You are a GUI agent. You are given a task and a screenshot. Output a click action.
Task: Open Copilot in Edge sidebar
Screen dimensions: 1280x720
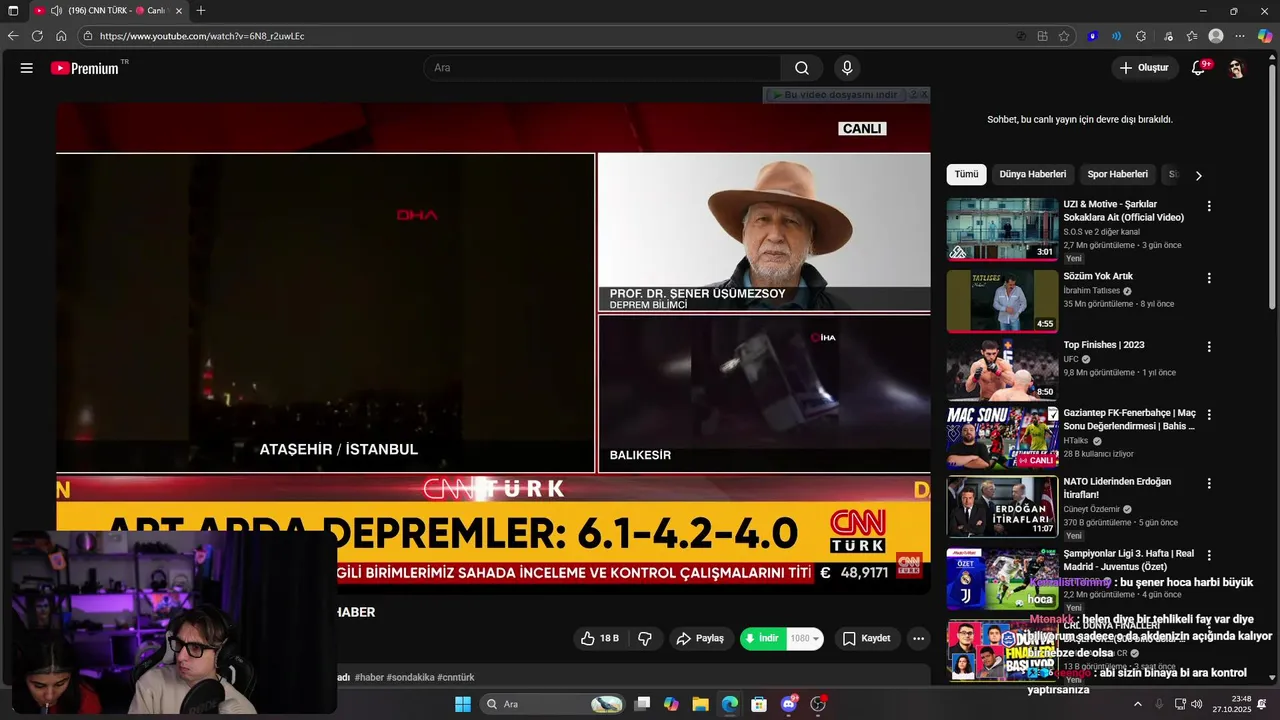point(1265,36)
